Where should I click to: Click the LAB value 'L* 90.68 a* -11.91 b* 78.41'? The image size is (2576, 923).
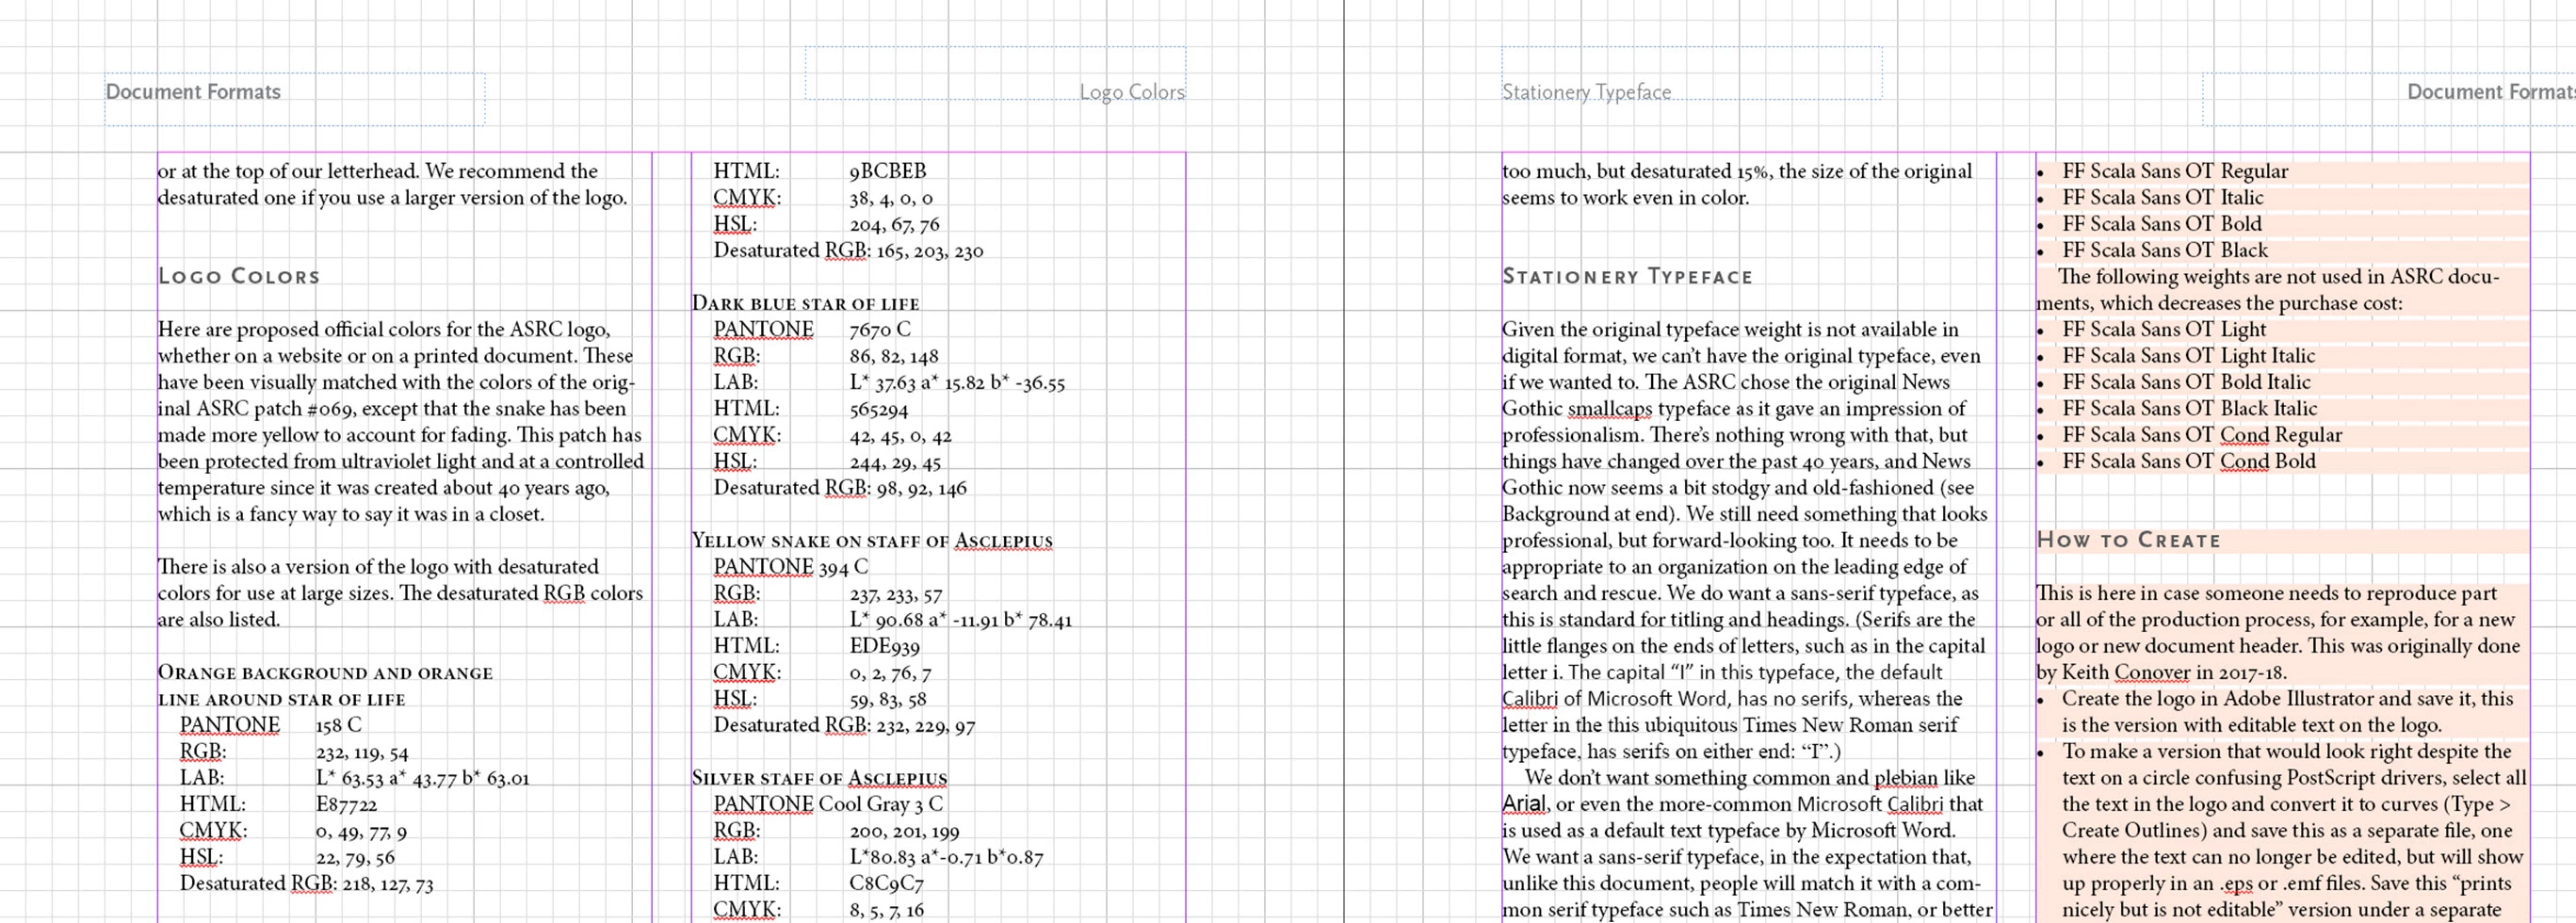click(961, 620)
